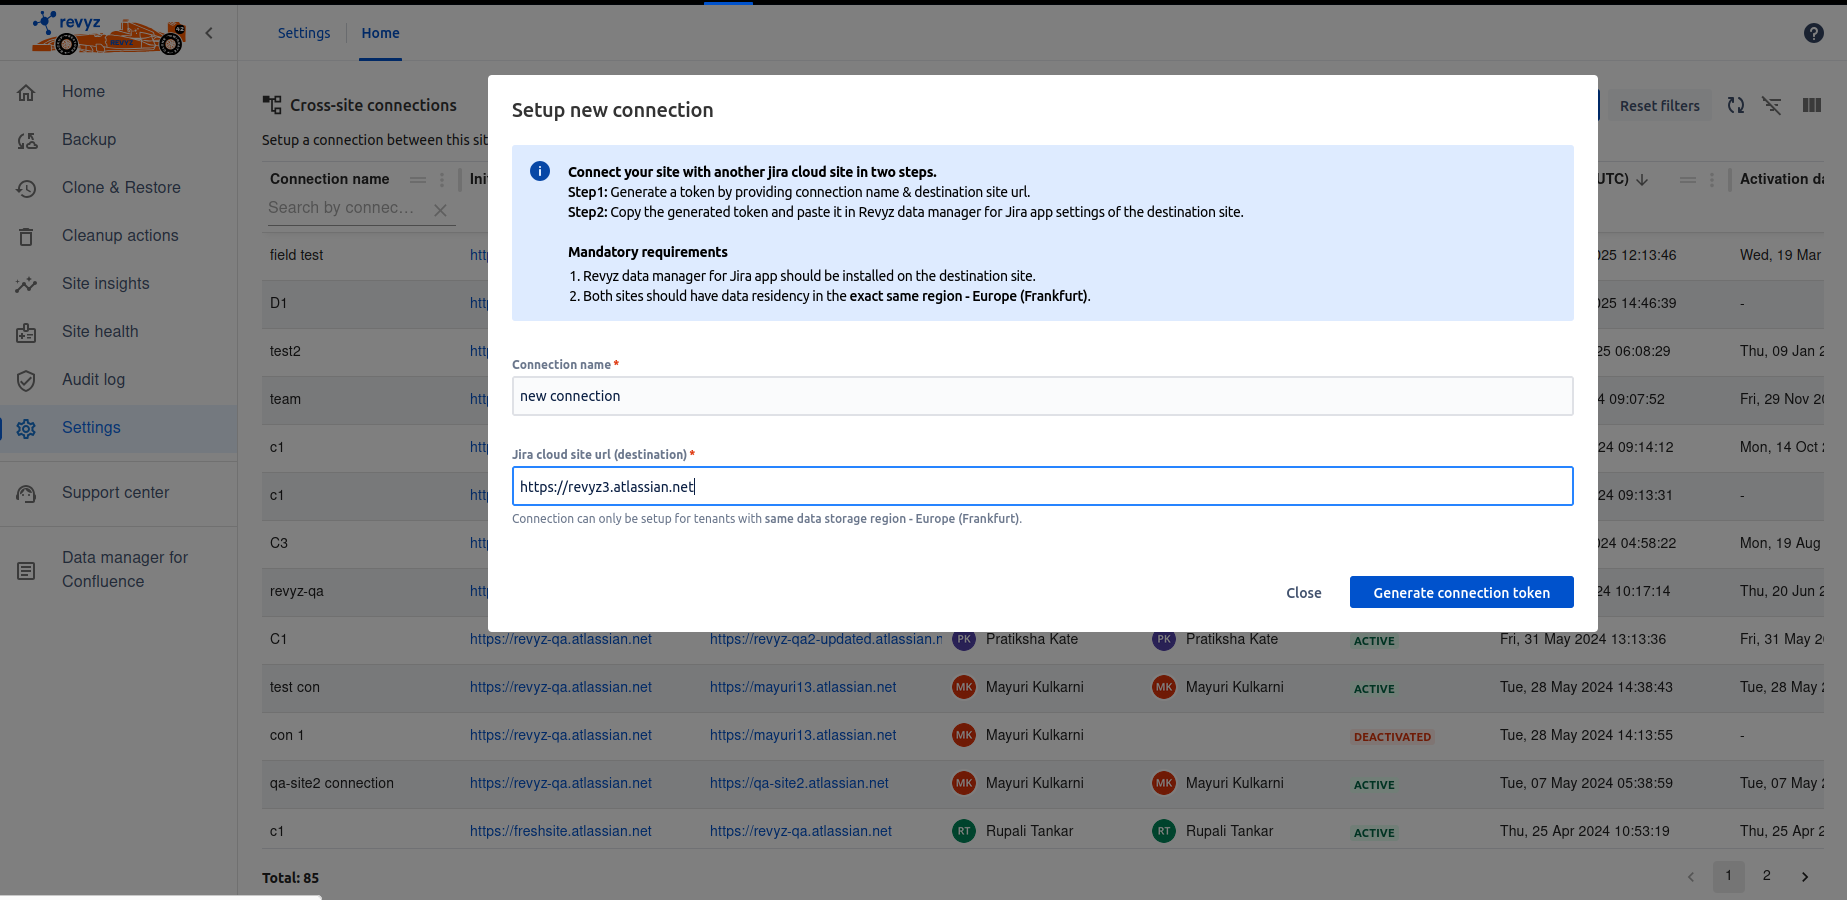Click the refresh icon near Reset filters
Viewport: 1847px width, 900px height.
pos(1736,105)
